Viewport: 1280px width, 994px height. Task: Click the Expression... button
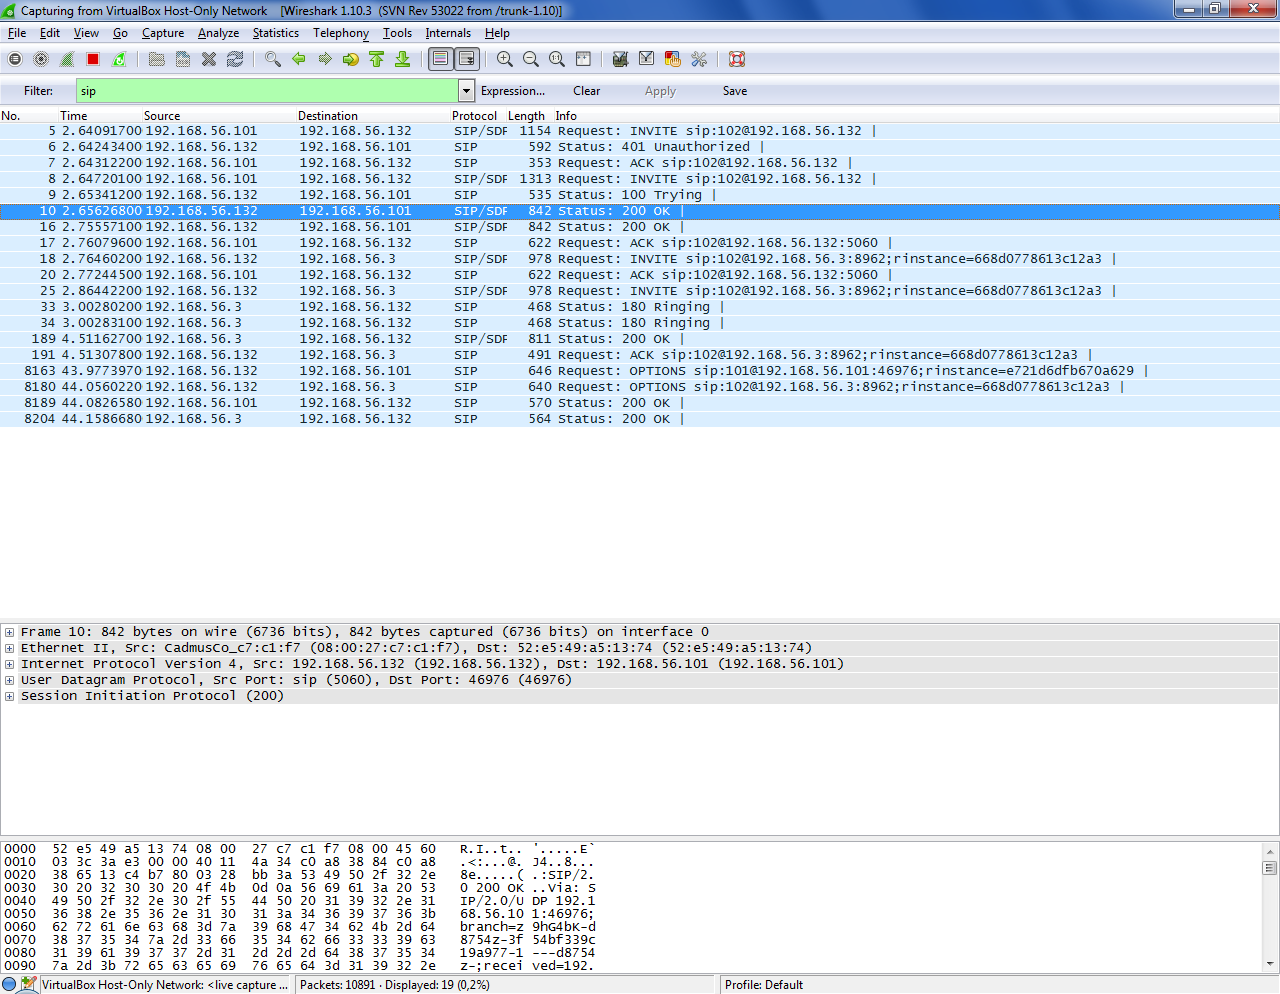512,91
